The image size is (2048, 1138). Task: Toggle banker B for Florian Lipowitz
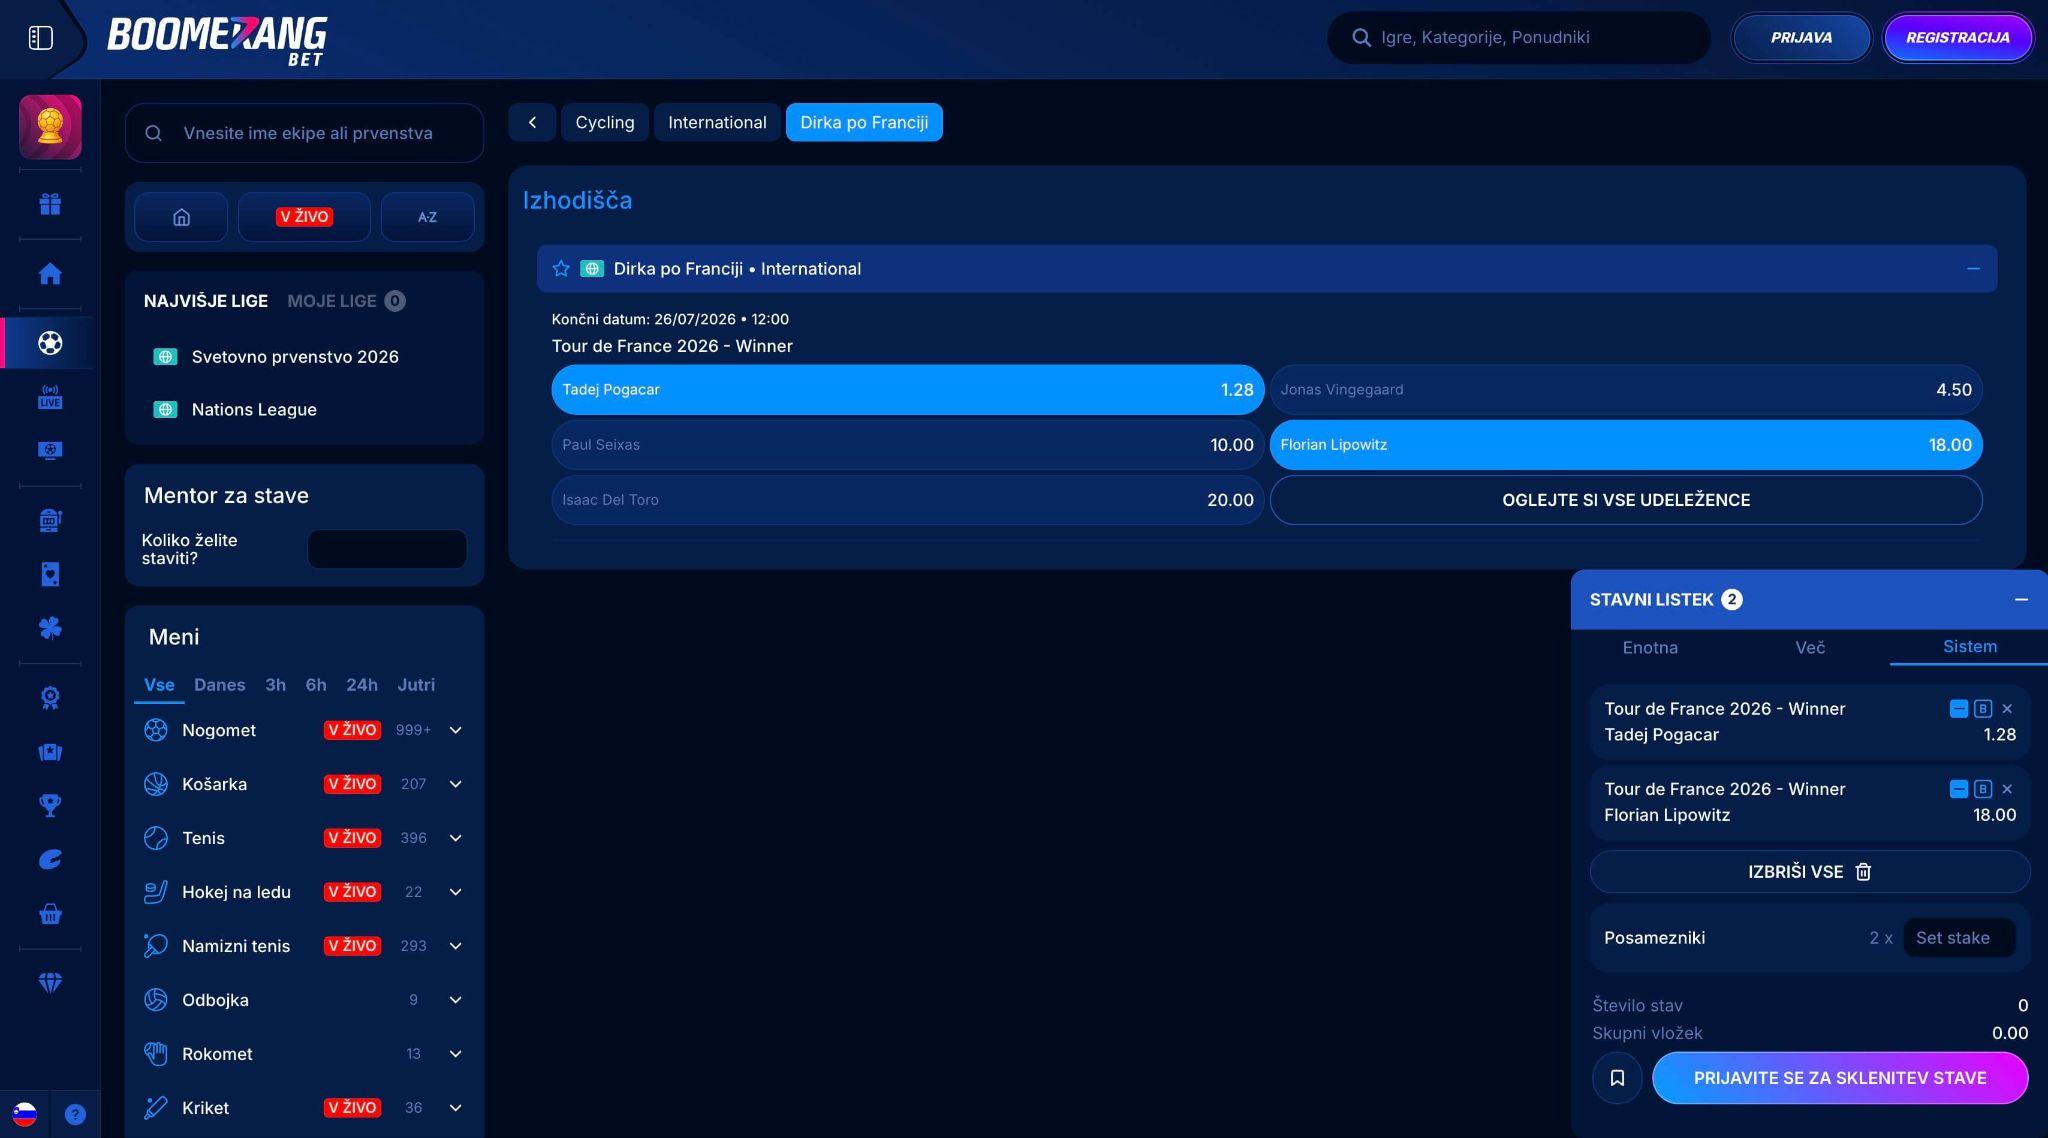pos(1983,789)
